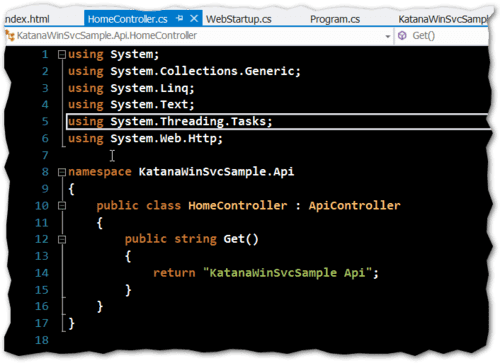This screenshot has width=500, height=363.
Task: Click 'System.Linq' on line 3
Action: pyautogui.click(x=149, y=88)
